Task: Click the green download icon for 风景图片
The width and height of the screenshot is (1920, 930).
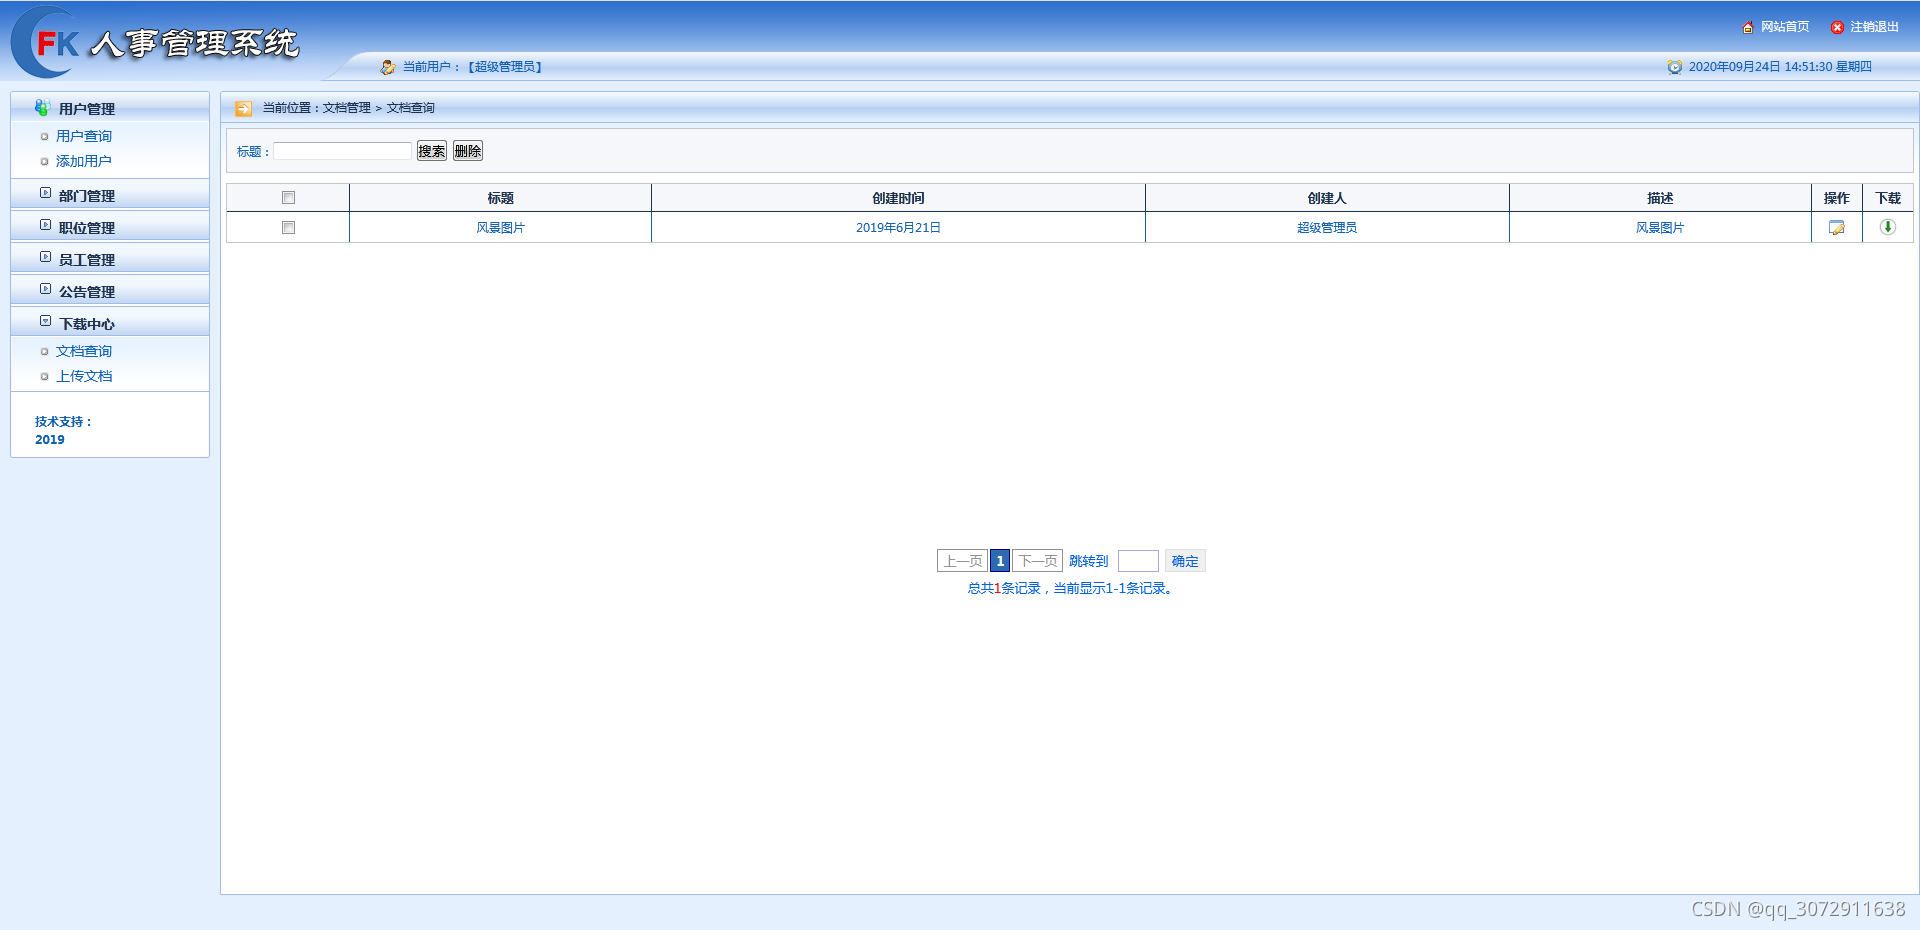Action: (x=1887, y=227)
